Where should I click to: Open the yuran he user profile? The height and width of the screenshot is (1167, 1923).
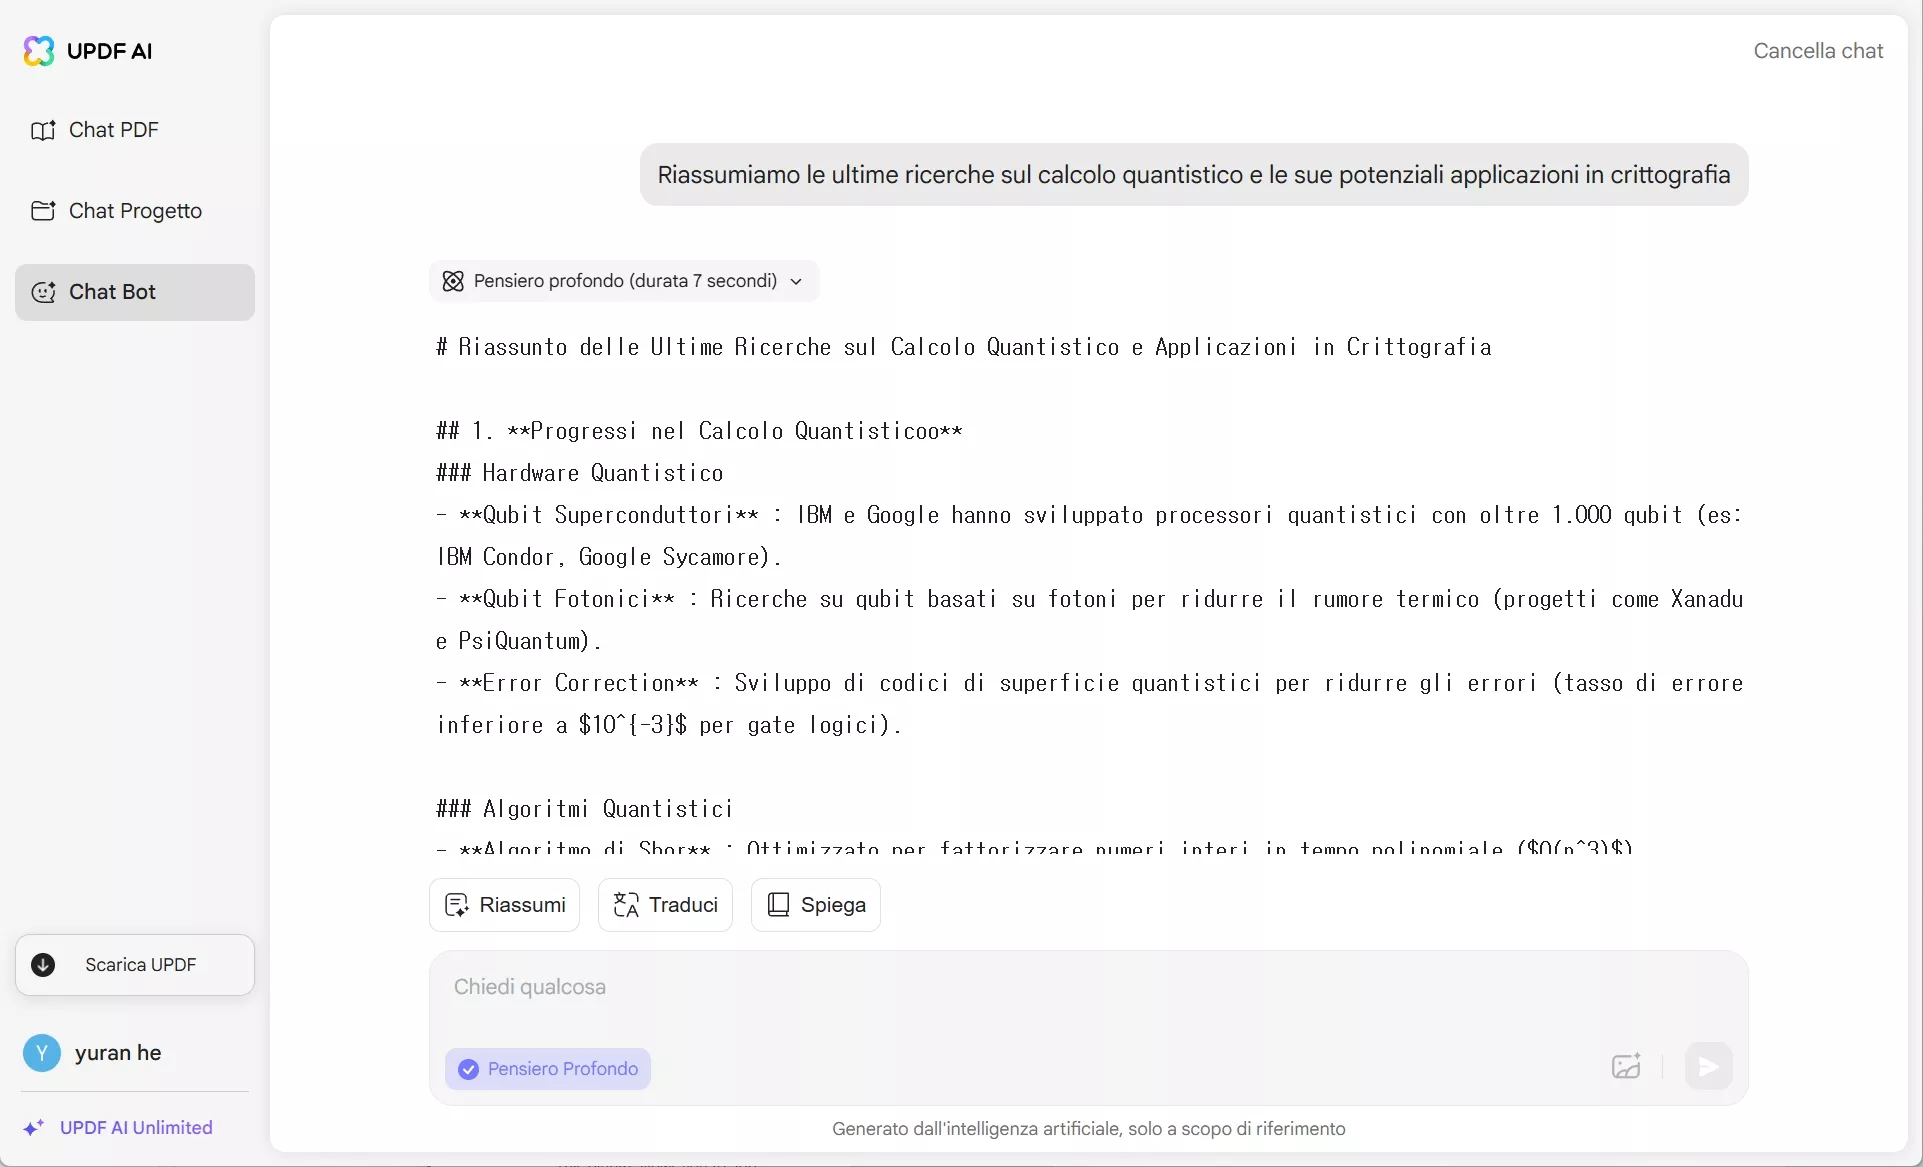[x=92, y=1053]
